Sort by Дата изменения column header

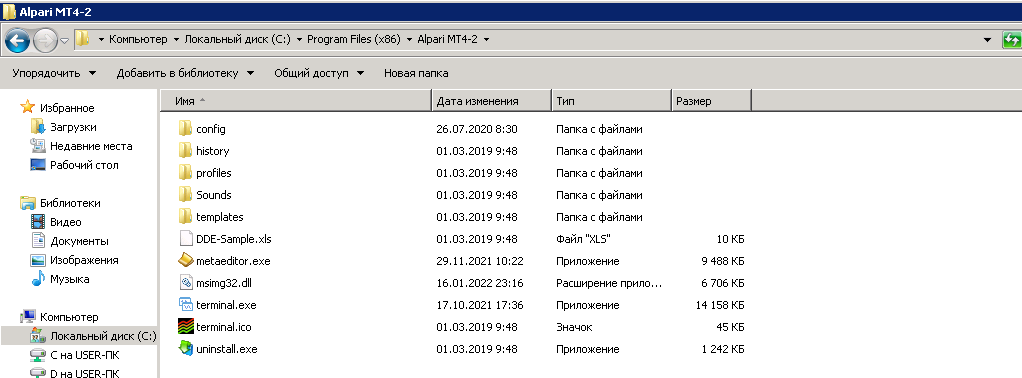491,101
